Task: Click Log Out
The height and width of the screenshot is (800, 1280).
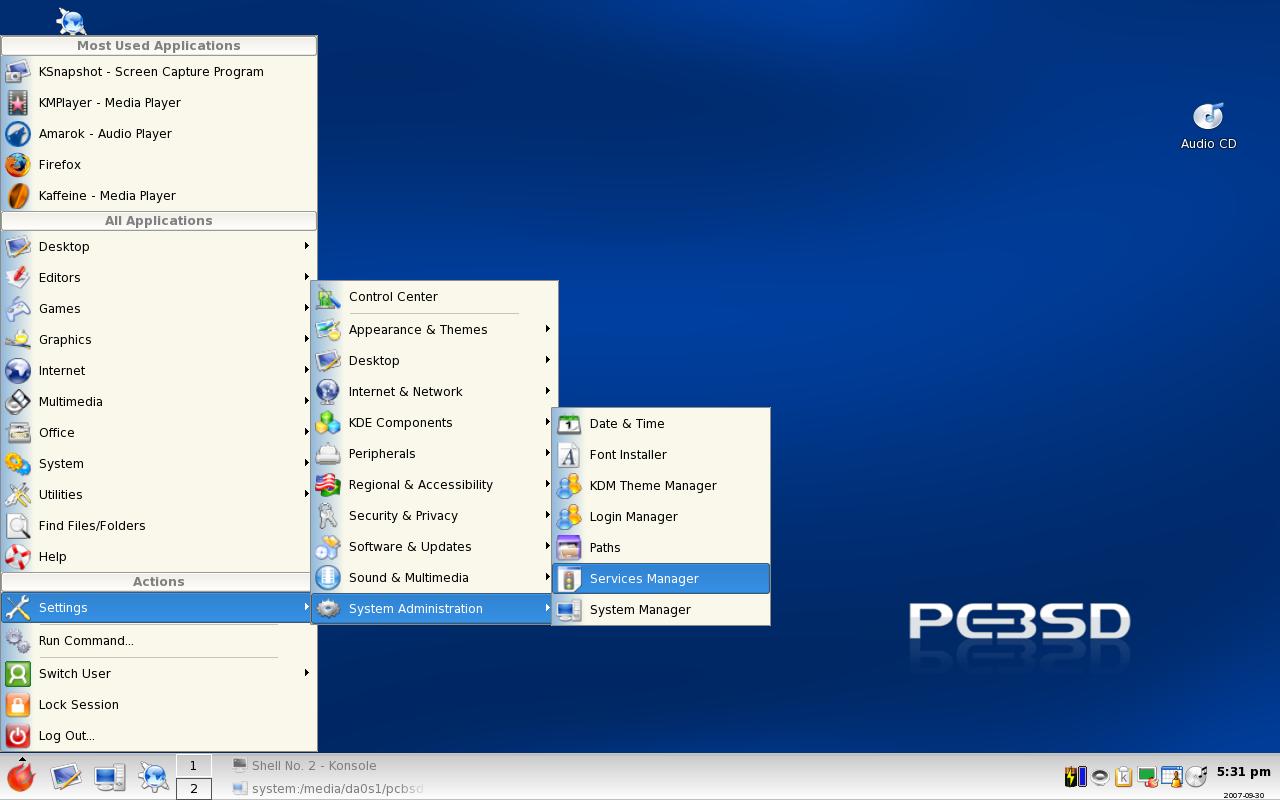Action: point(159,735)
